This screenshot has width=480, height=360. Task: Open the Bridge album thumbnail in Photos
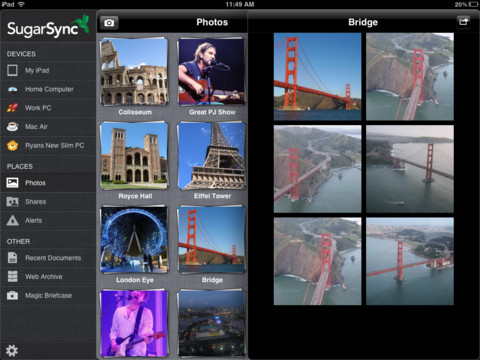click(x=211, y=239)
